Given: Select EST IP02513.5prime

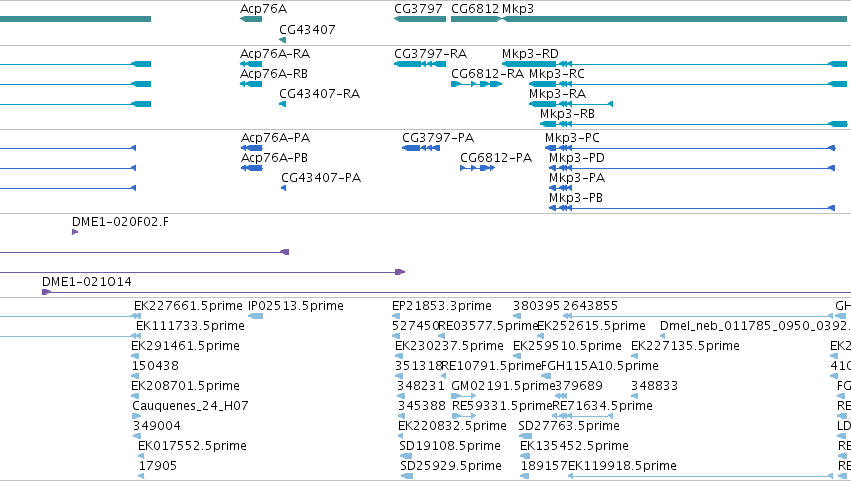Looking at the screenshot, I should (256, 317).
